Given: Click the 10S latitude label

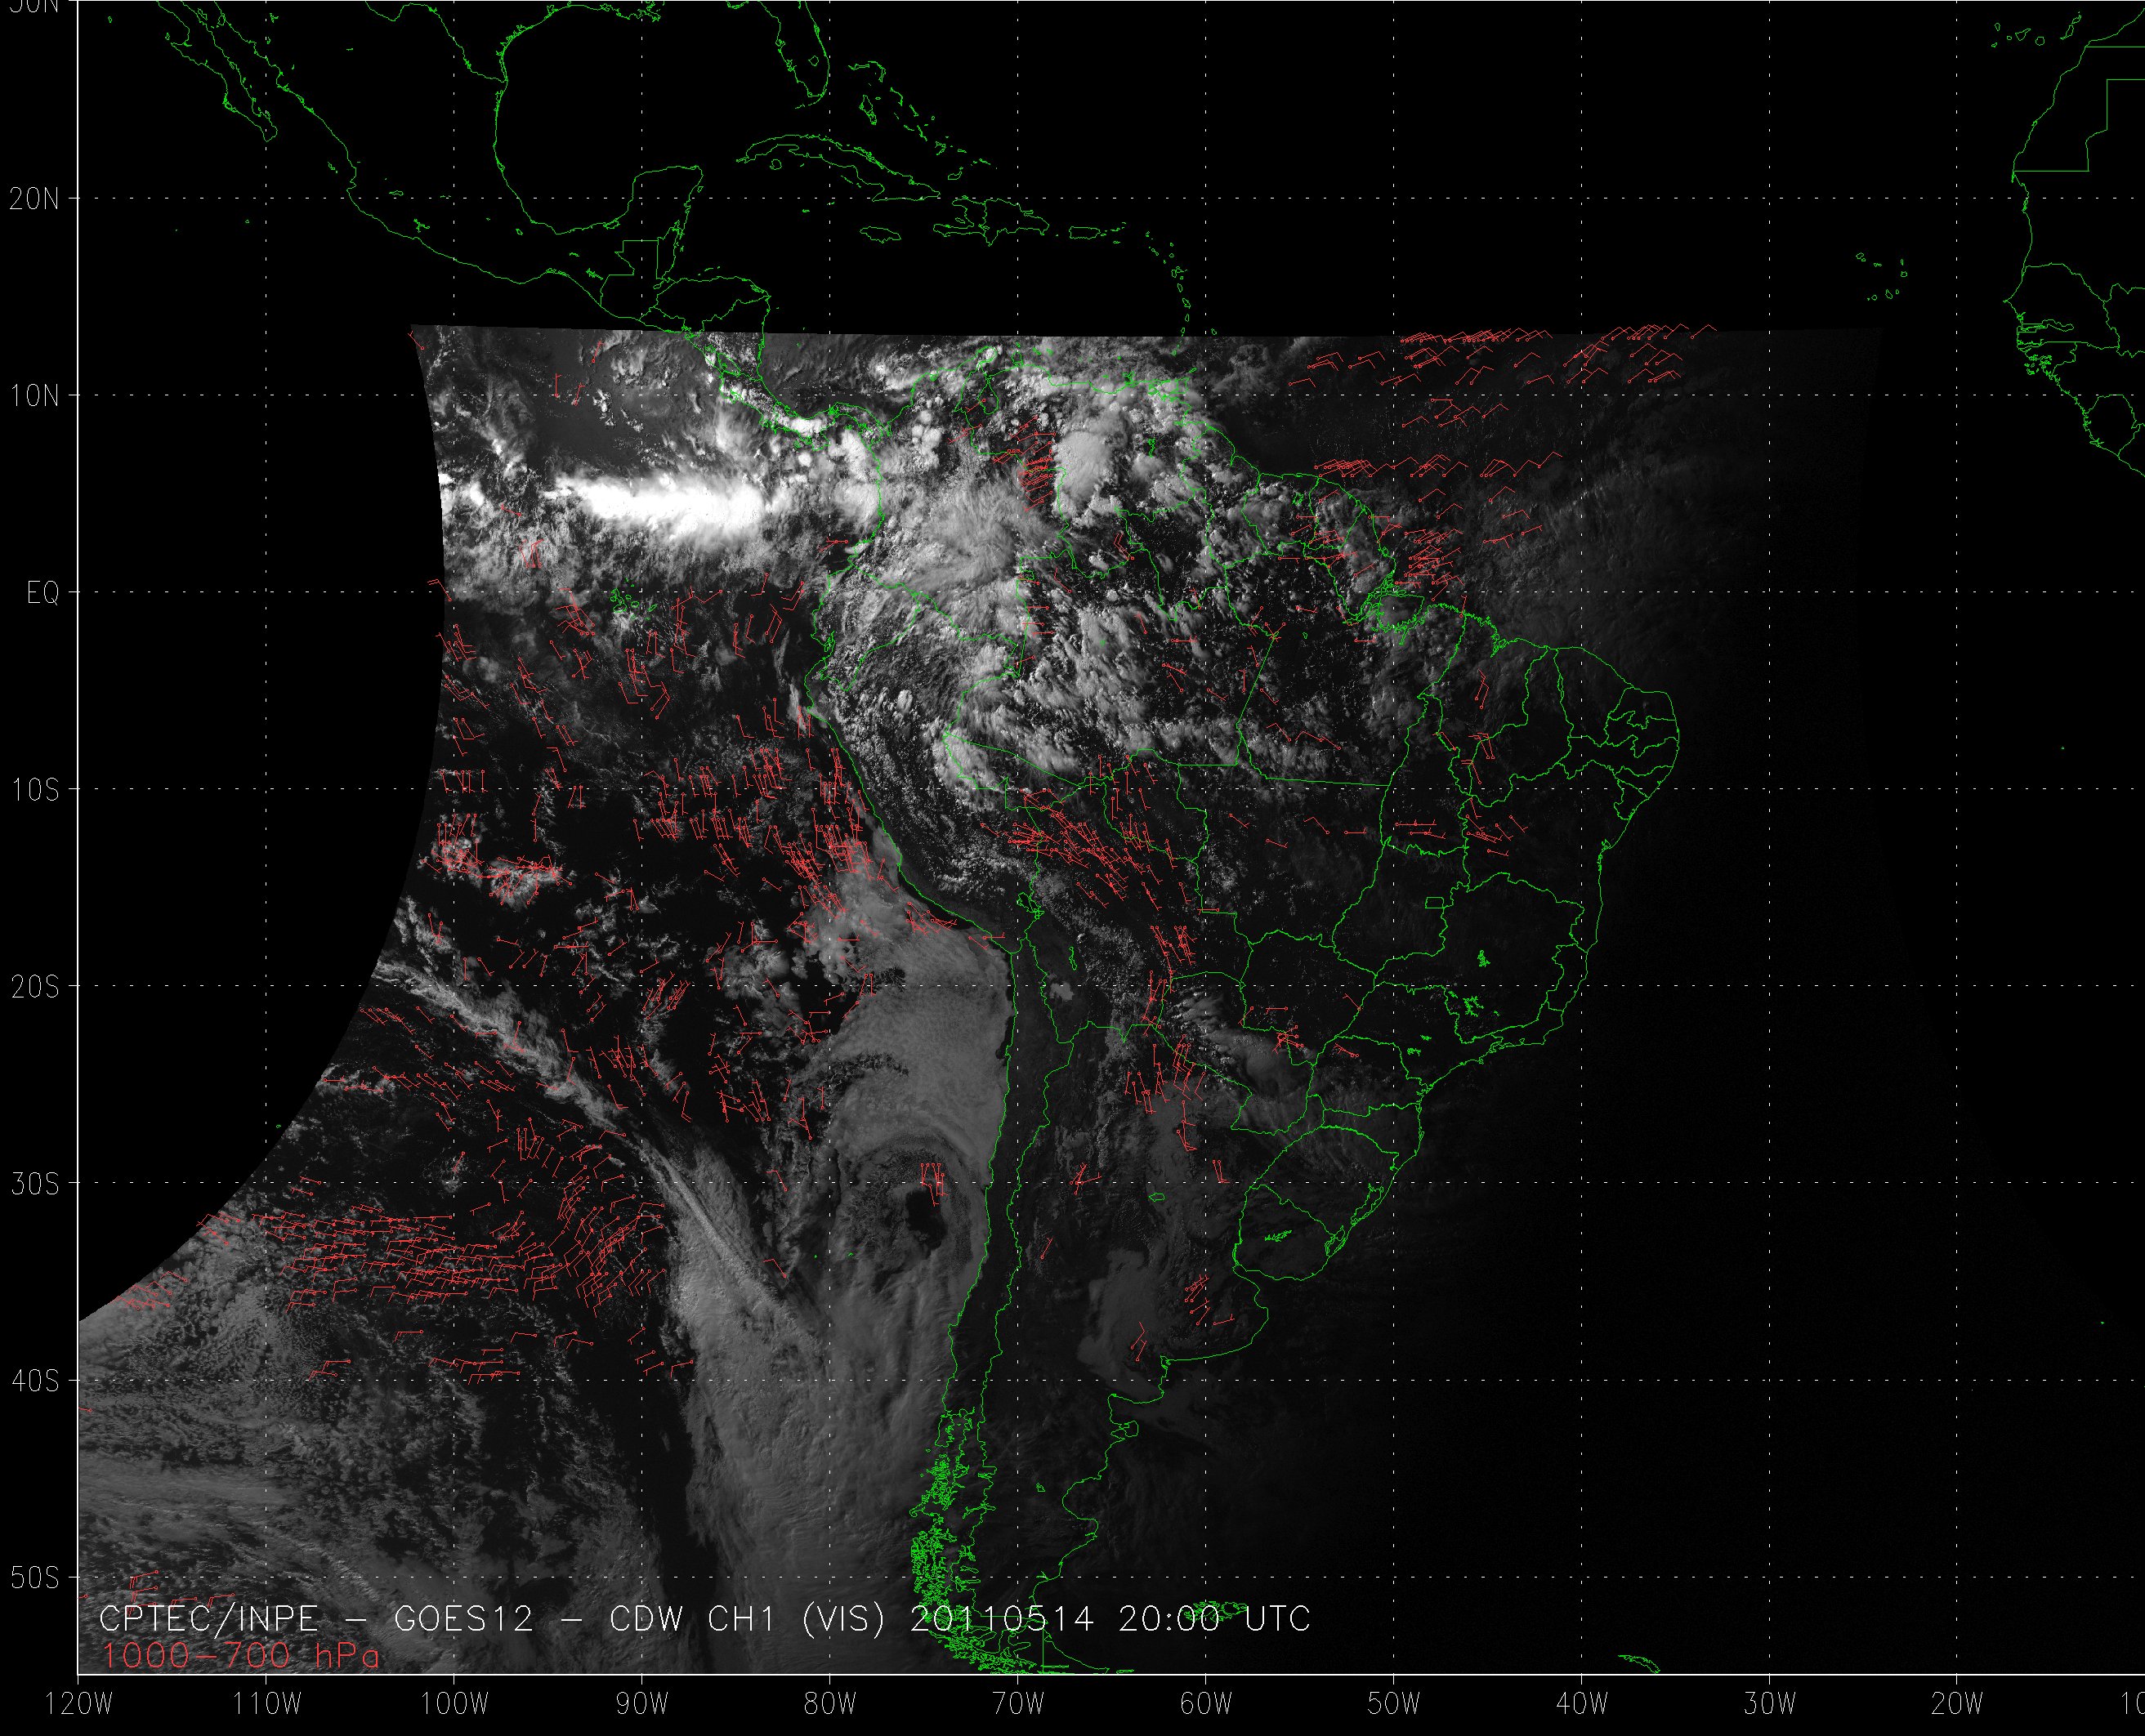Looking at the screenshot, I should tap(34, 791).
